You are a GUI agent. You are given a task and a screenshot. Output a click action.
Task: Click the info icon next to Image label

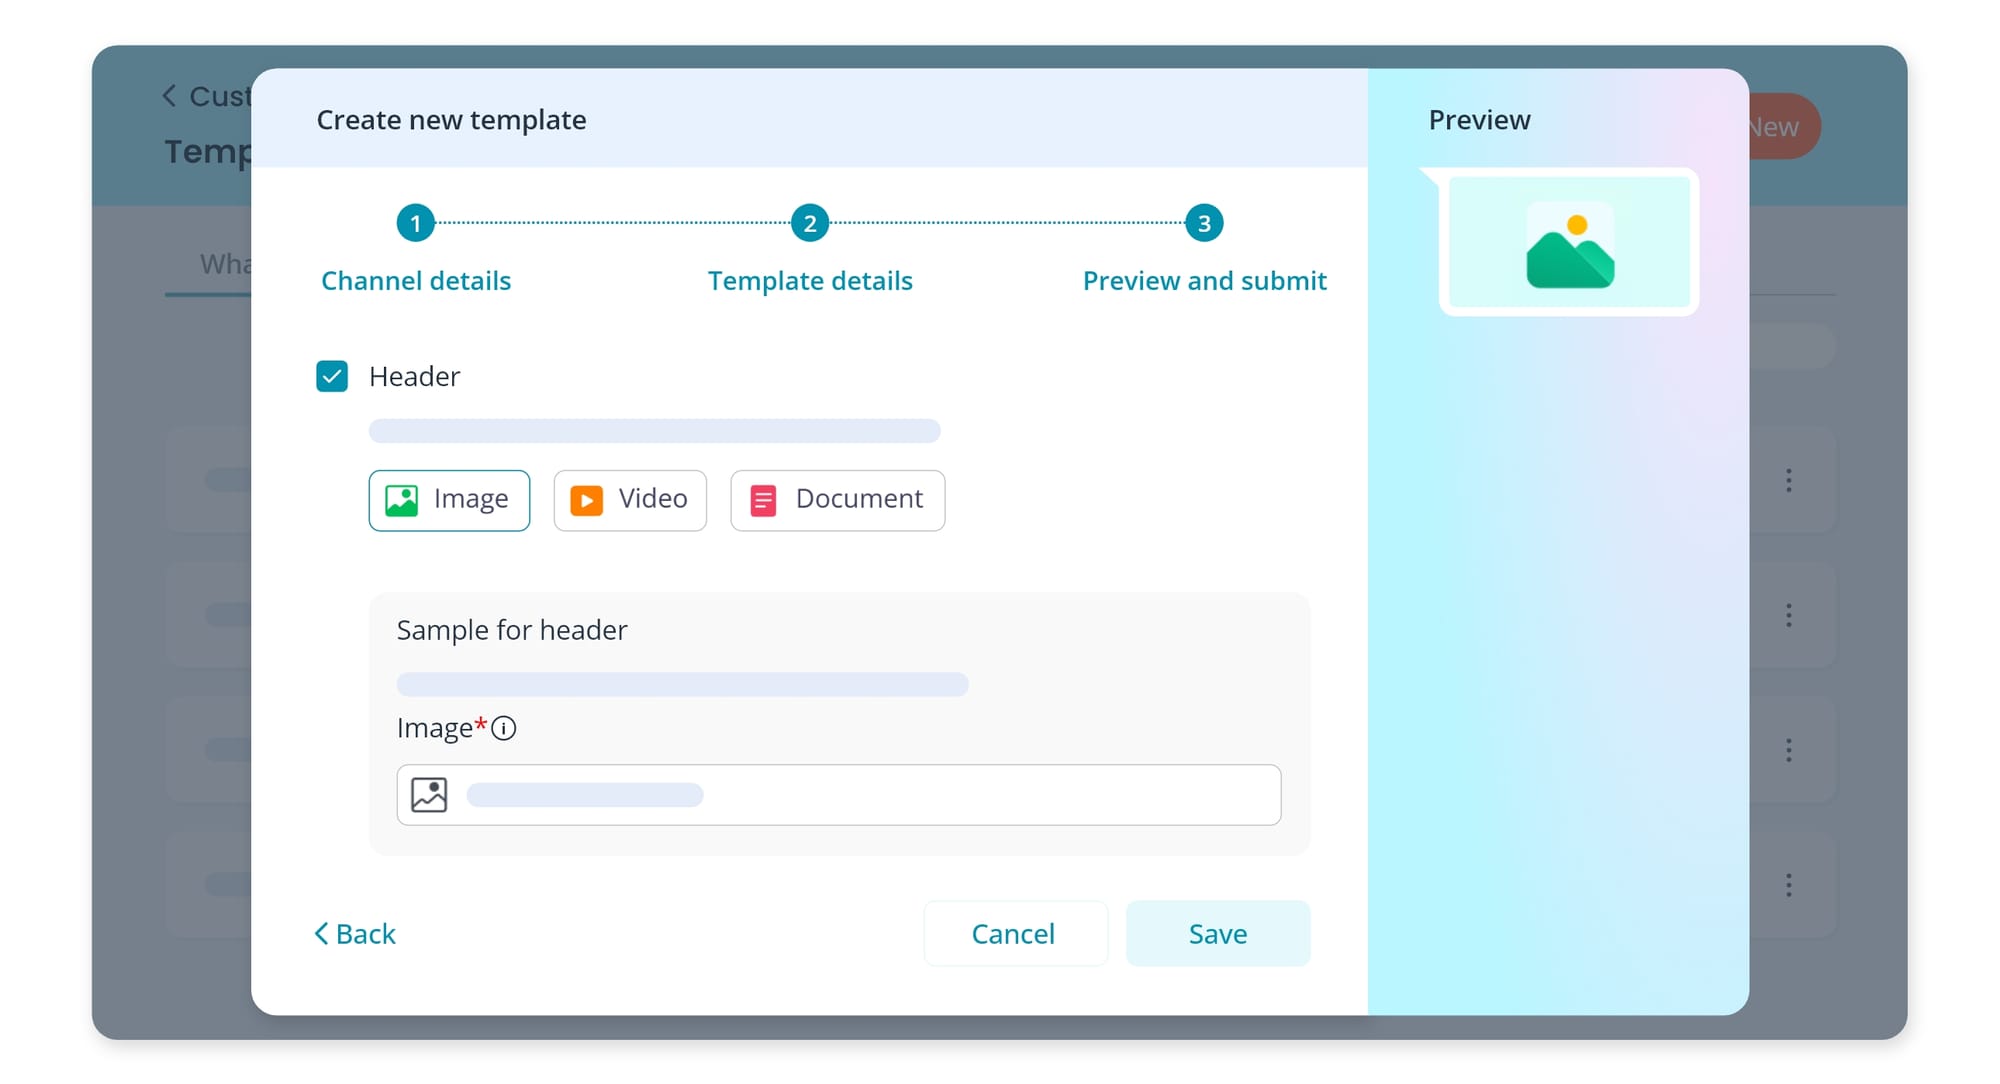[506, 729]
